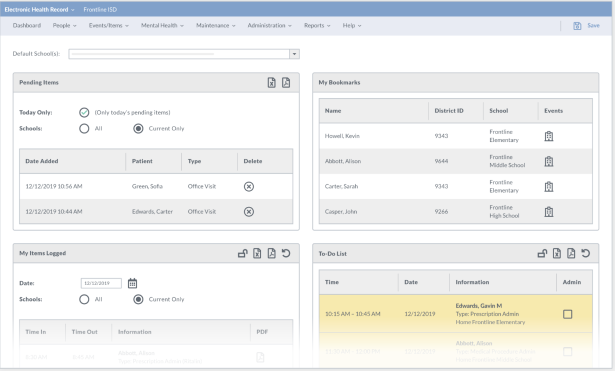This screenshot has height=371, width=615.
Task: Open events for Howell, Kevin bookmark
Action: click(x=549, y=136)
